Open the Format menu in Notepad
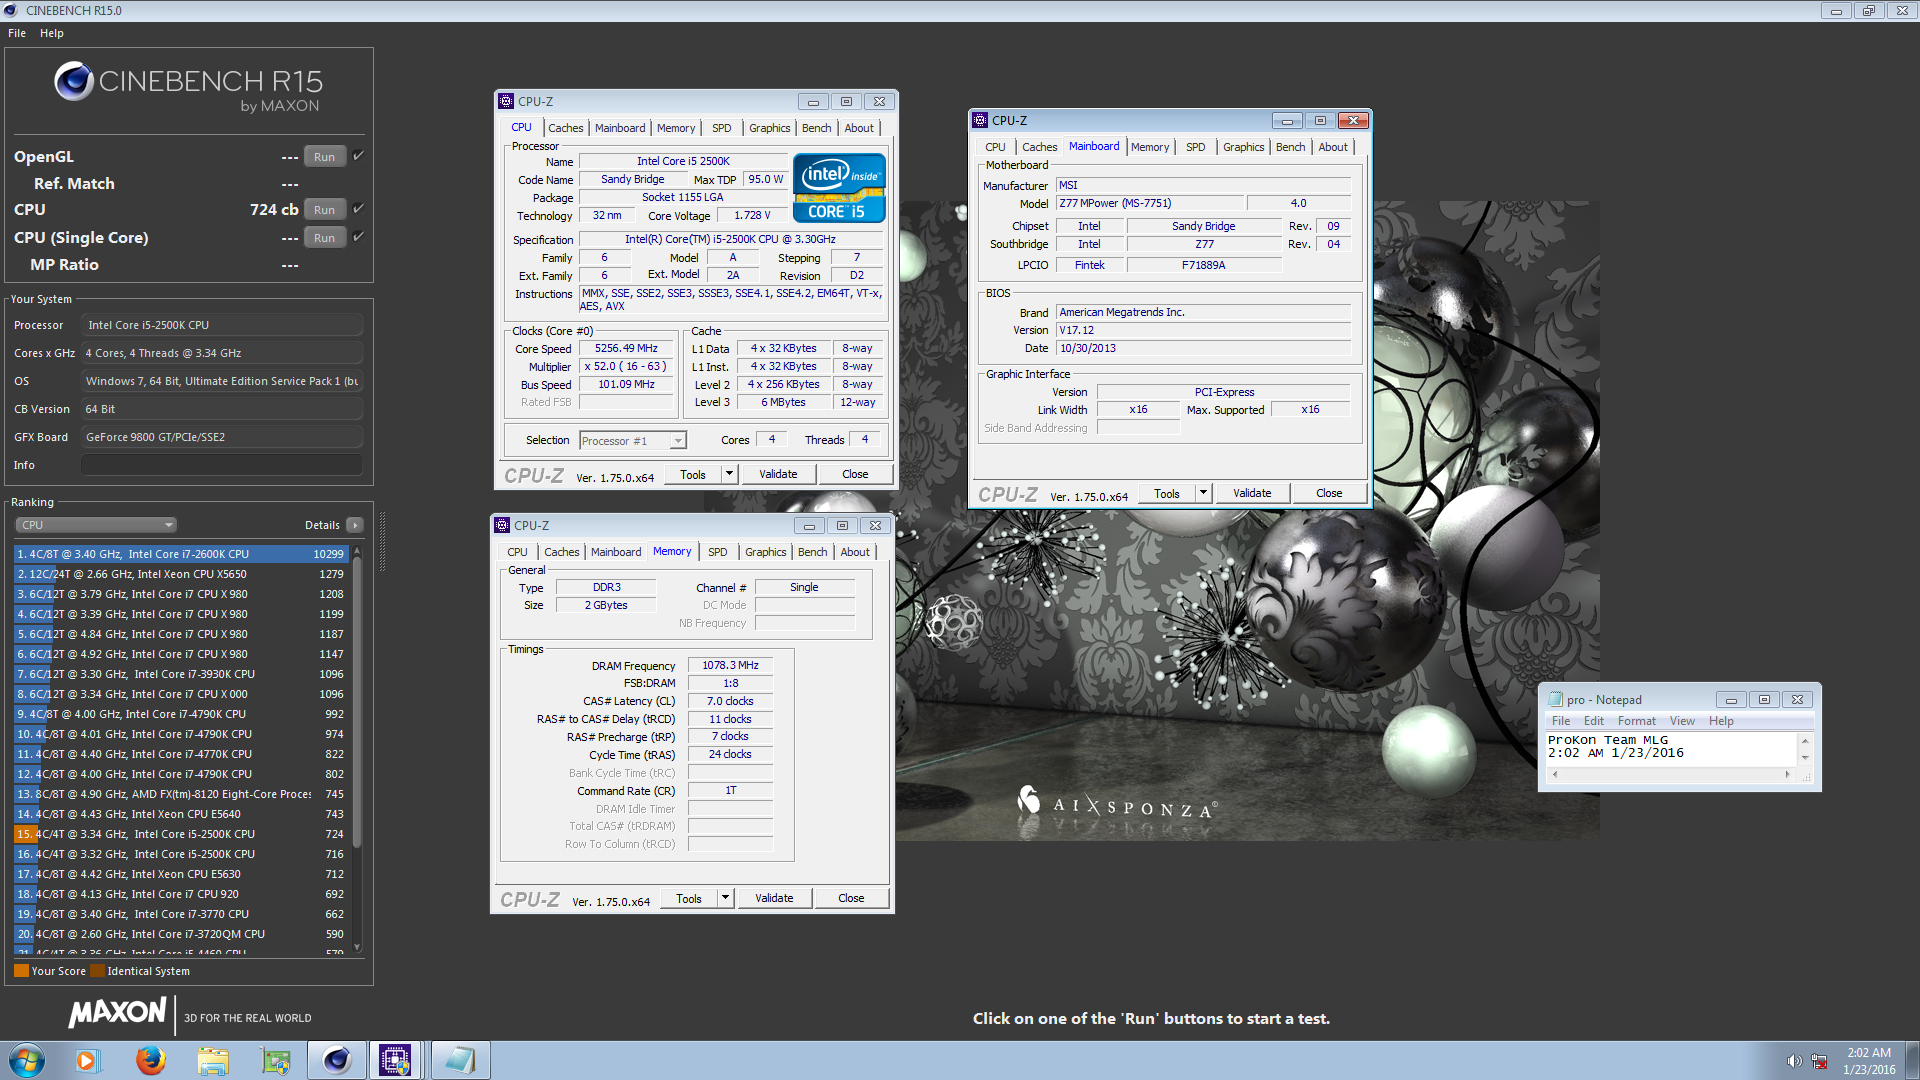This screenshot has height=1080, width=1920. 1636,721
